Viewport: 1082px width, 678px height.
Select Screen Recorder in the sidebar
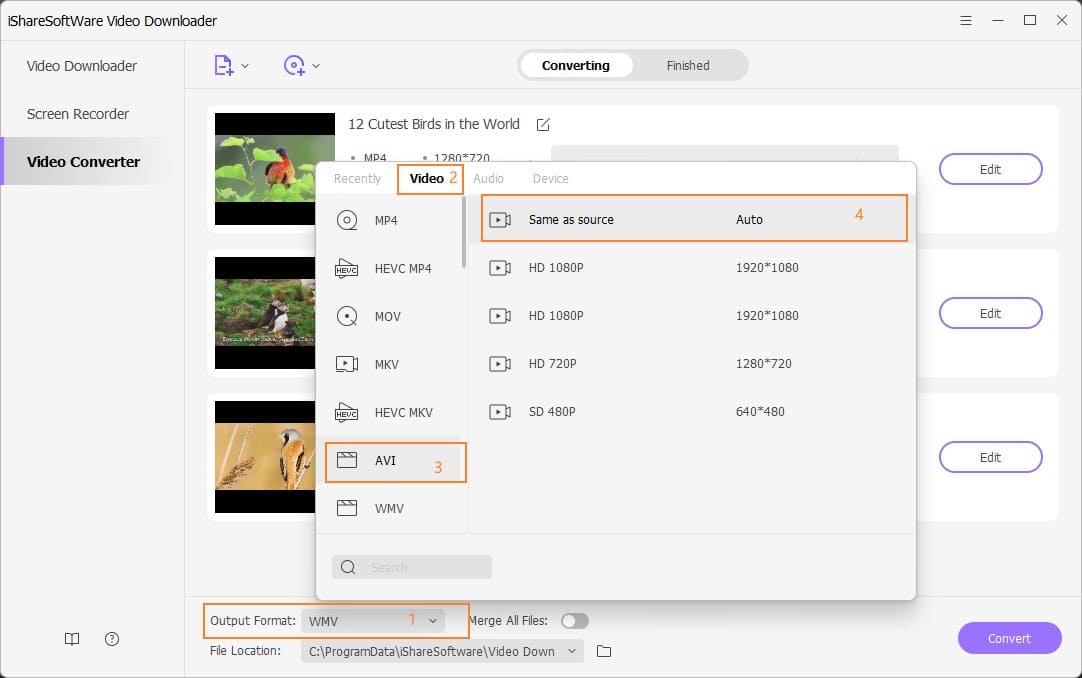(x=77, y=114)
